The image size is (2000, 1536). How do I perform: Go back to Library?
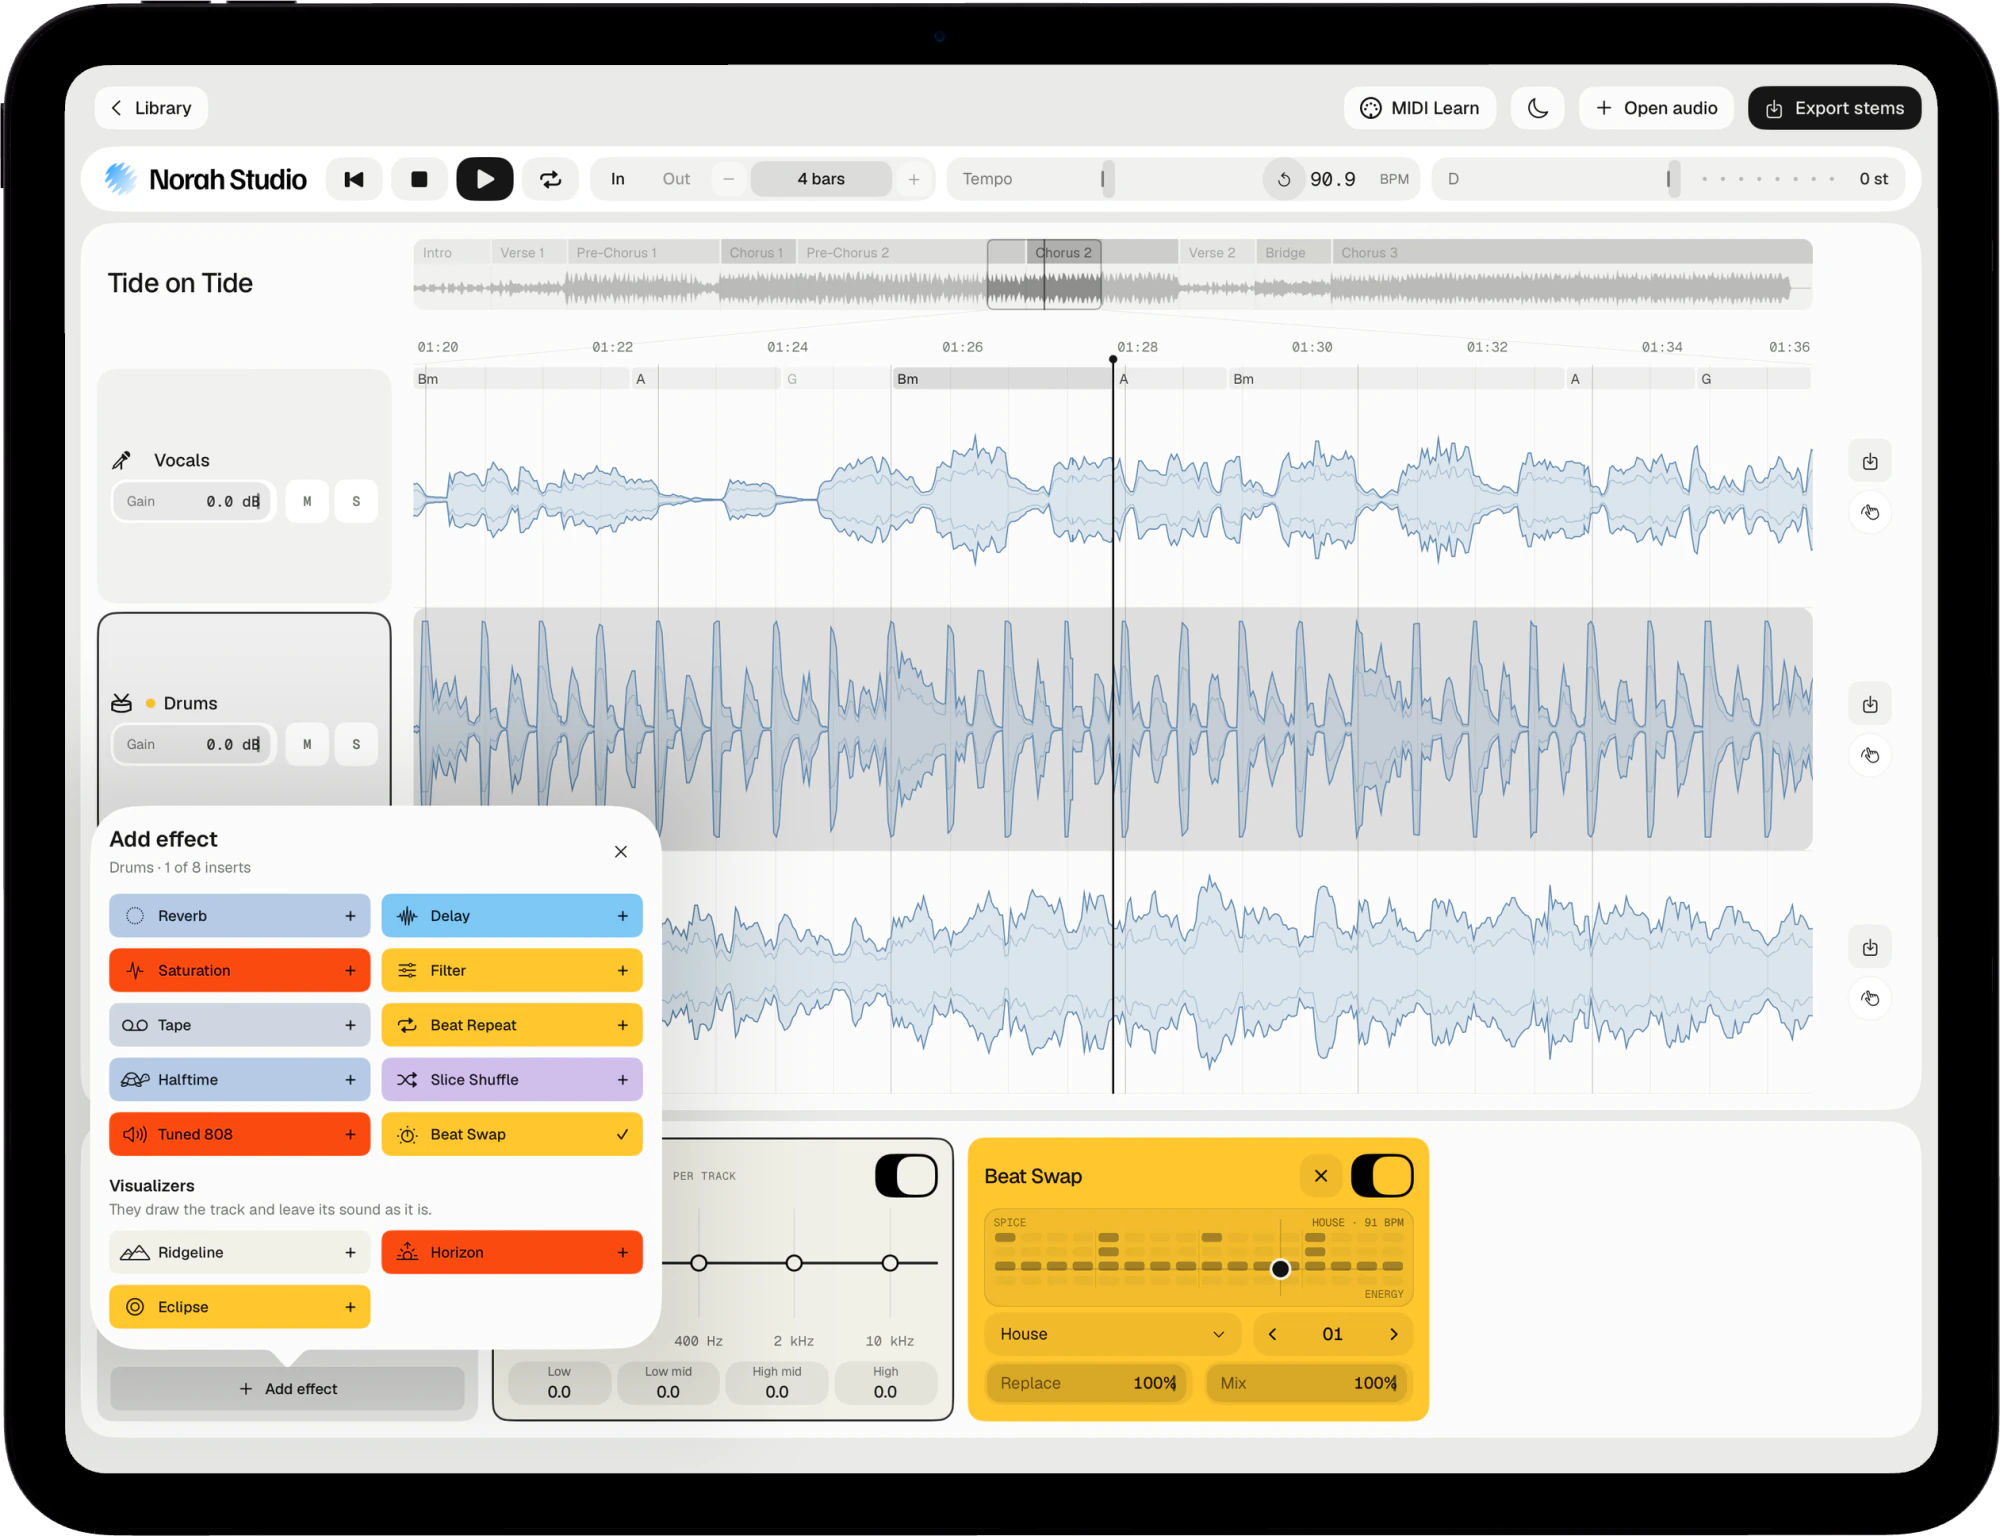152,108
